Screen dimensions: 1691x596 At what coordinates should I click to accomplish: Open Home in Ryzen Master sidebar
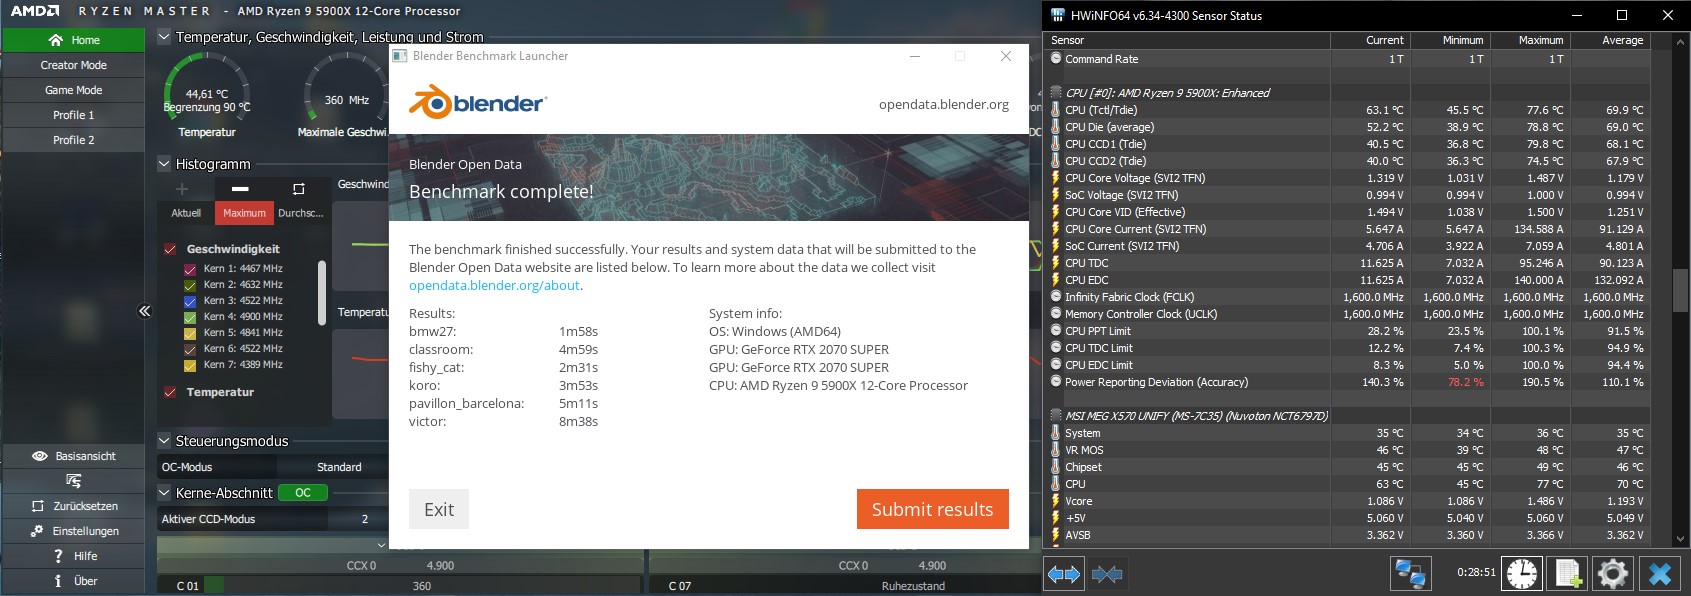click(x=74, y=40)
